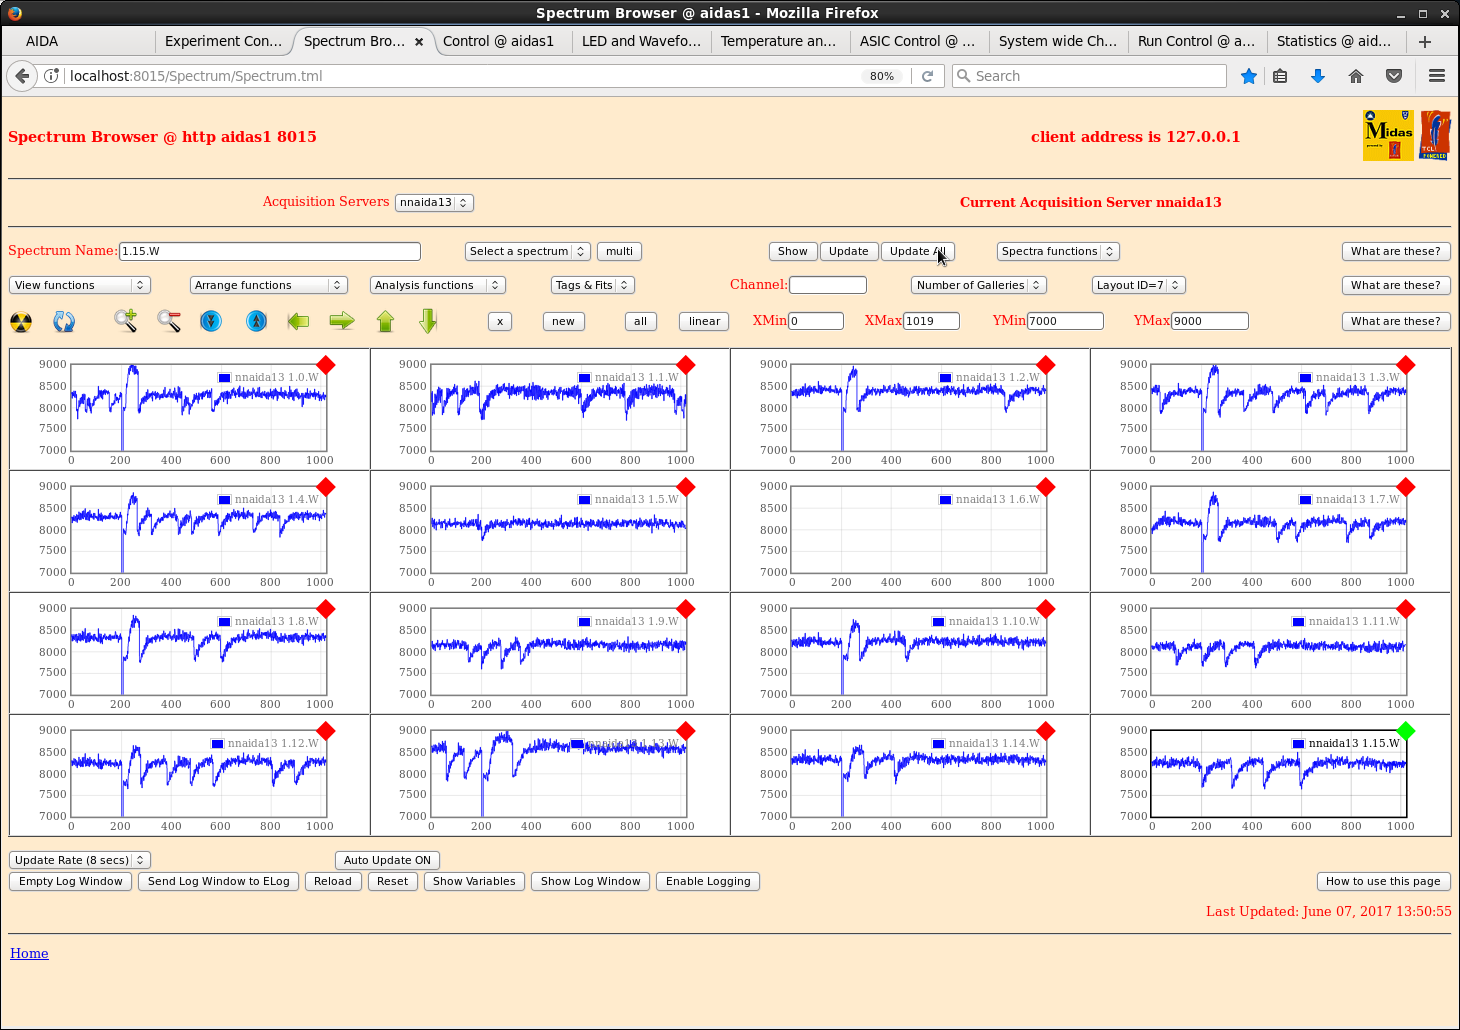
Task: Open the Number of Galleries dropdown
Action: pos(979,285)
